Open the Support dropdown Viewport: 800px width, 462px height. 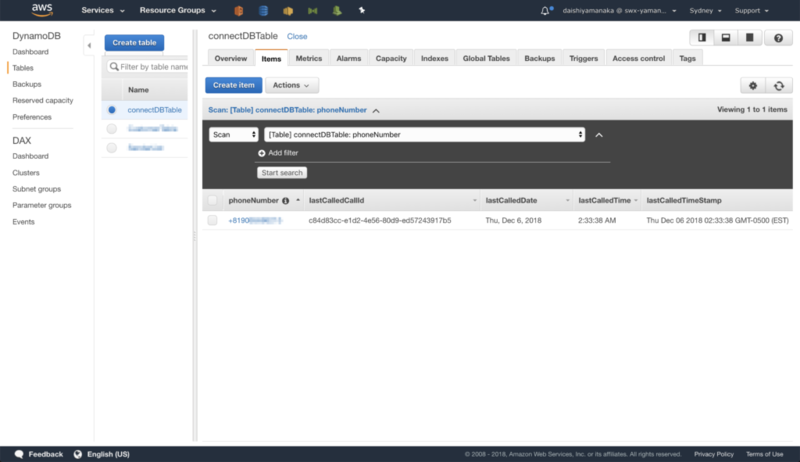tap(752, 10)
